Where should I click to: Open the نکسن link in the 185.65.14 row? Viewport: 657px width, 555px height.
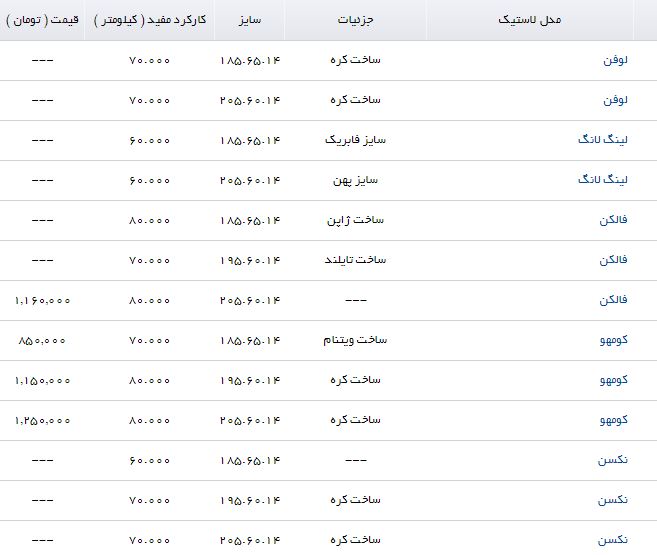click(x=613, y=460)
